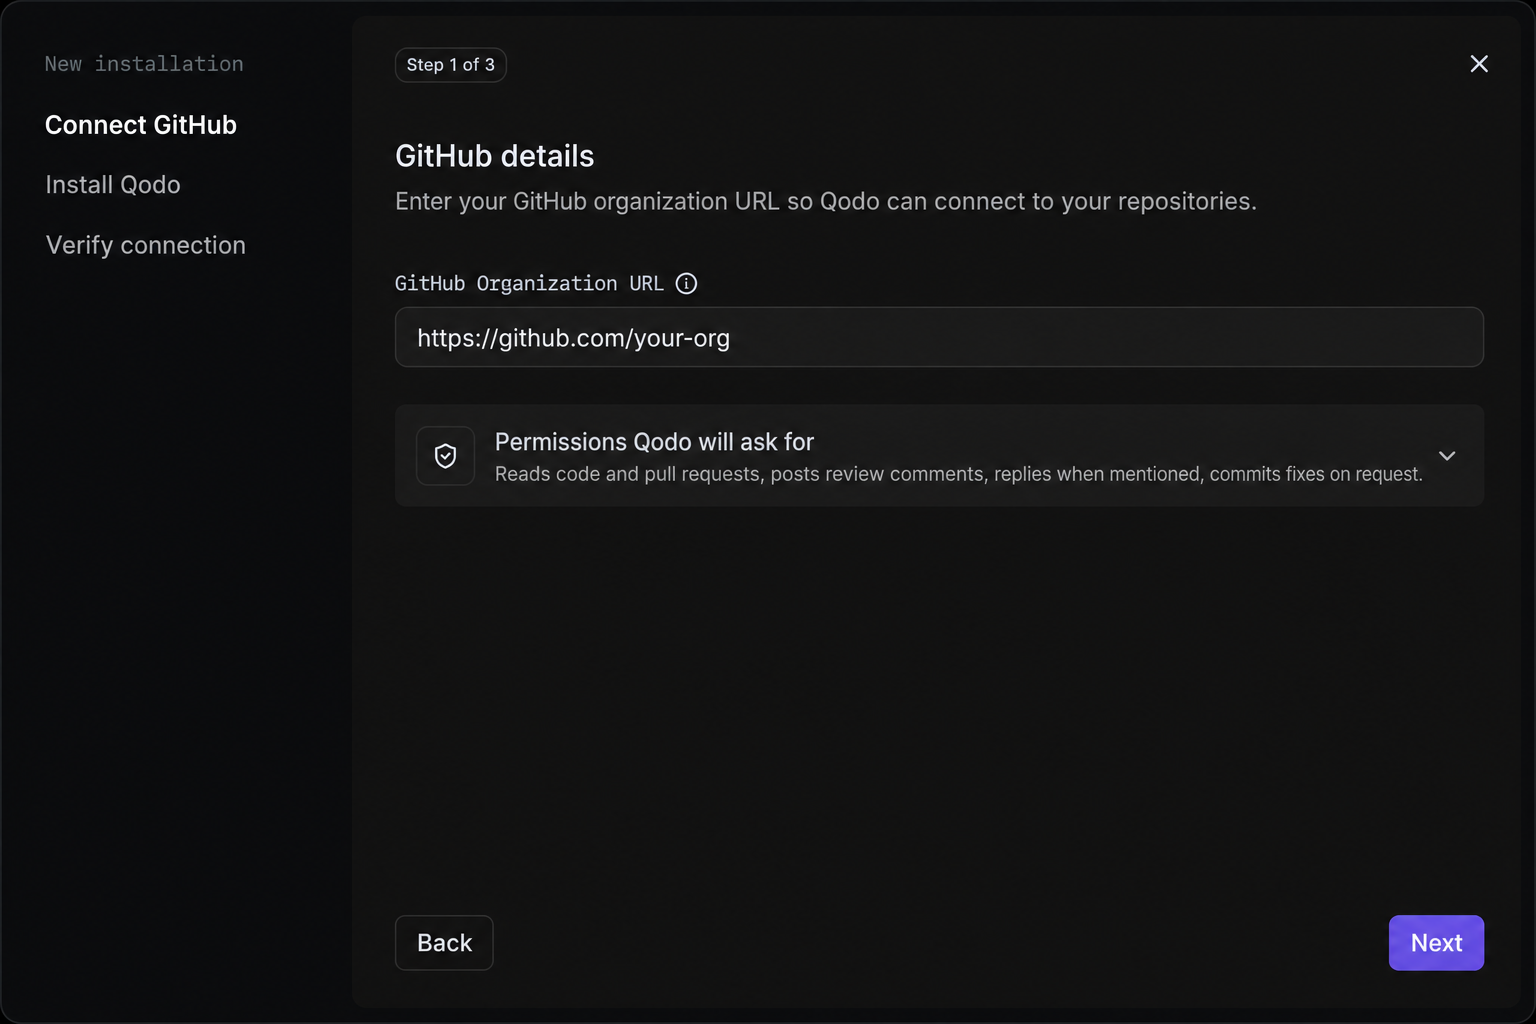Click the 'GitHub Organization URL' field label
Viewport: 1536px width, 1024px height.
pyautogui.click(x=529, y=284)
